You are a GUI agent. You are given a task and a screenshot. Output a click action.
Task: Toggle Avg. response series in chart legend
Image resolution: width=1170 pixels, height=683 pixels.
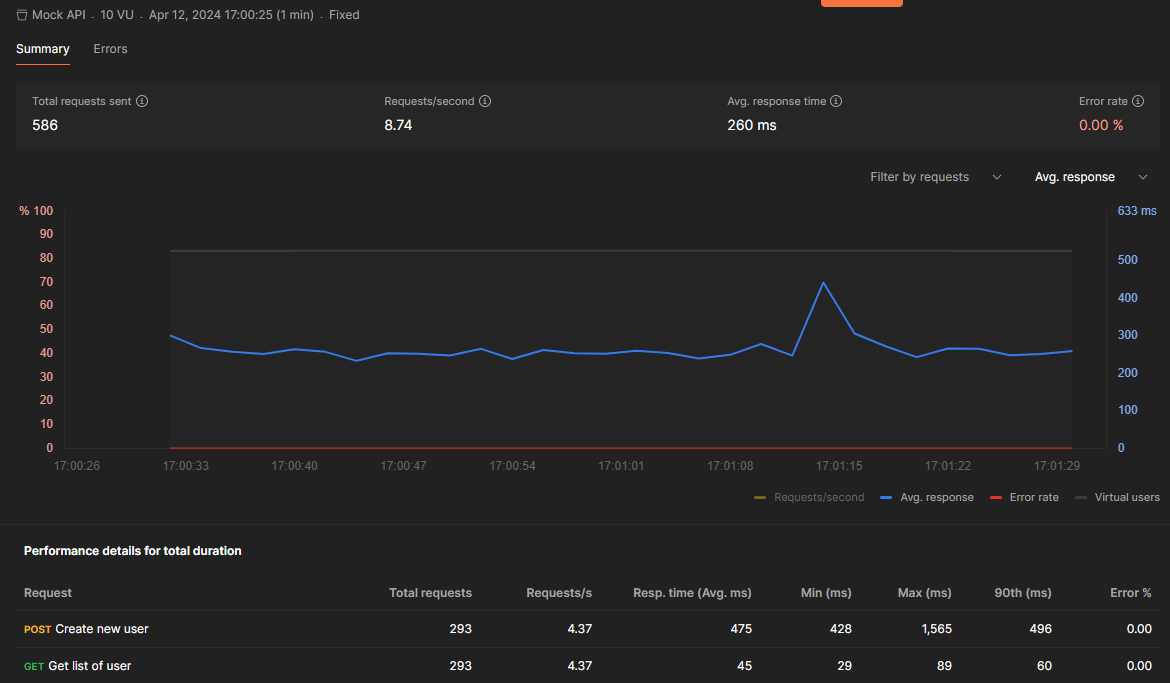(926, 497)
